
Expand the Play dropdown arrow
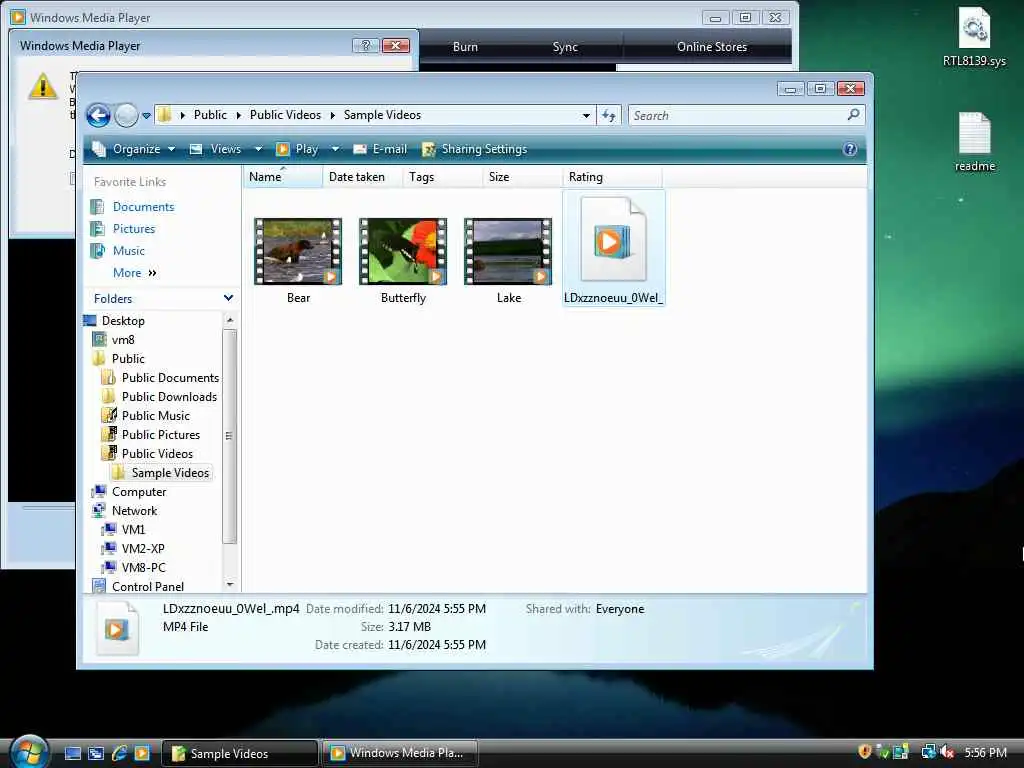tap(335, 149)
